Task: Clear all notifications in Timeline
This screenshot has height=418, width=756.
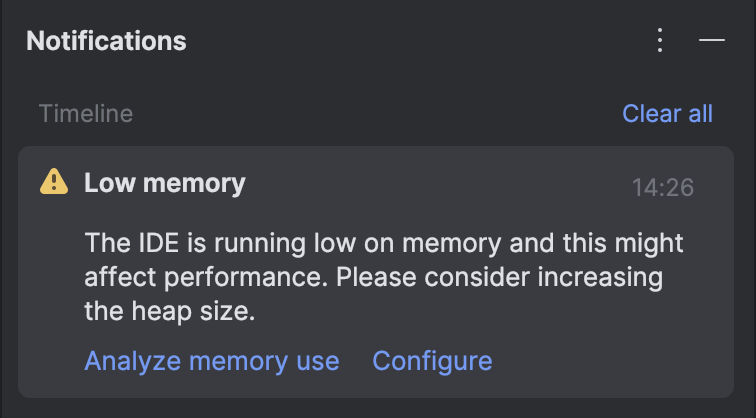Action: (x=667, y=114)
